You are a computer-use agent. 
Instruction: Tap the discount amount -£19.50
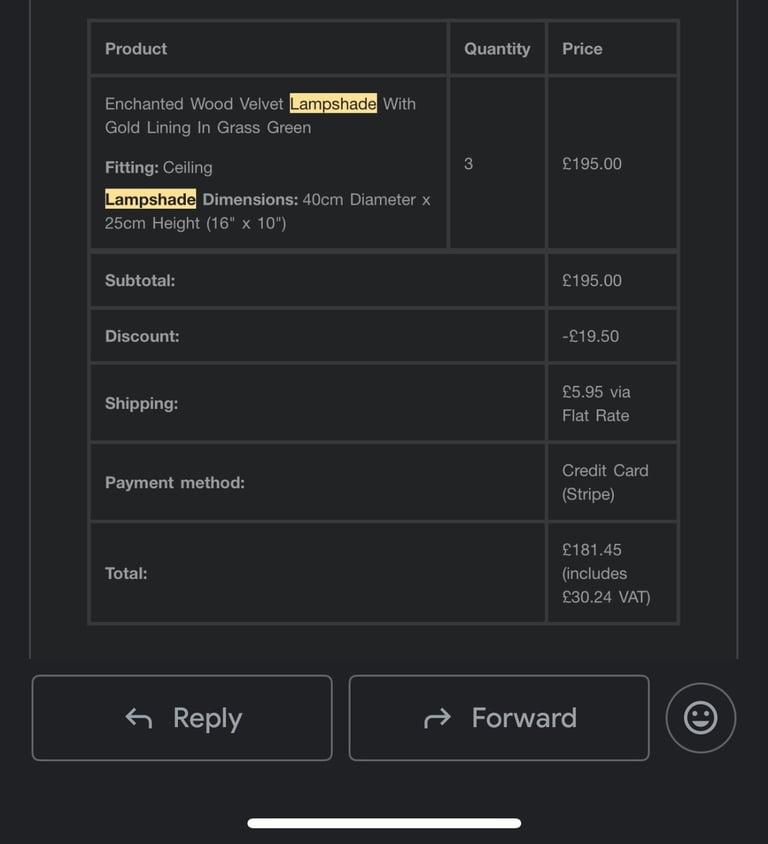[x=590, y=336]
